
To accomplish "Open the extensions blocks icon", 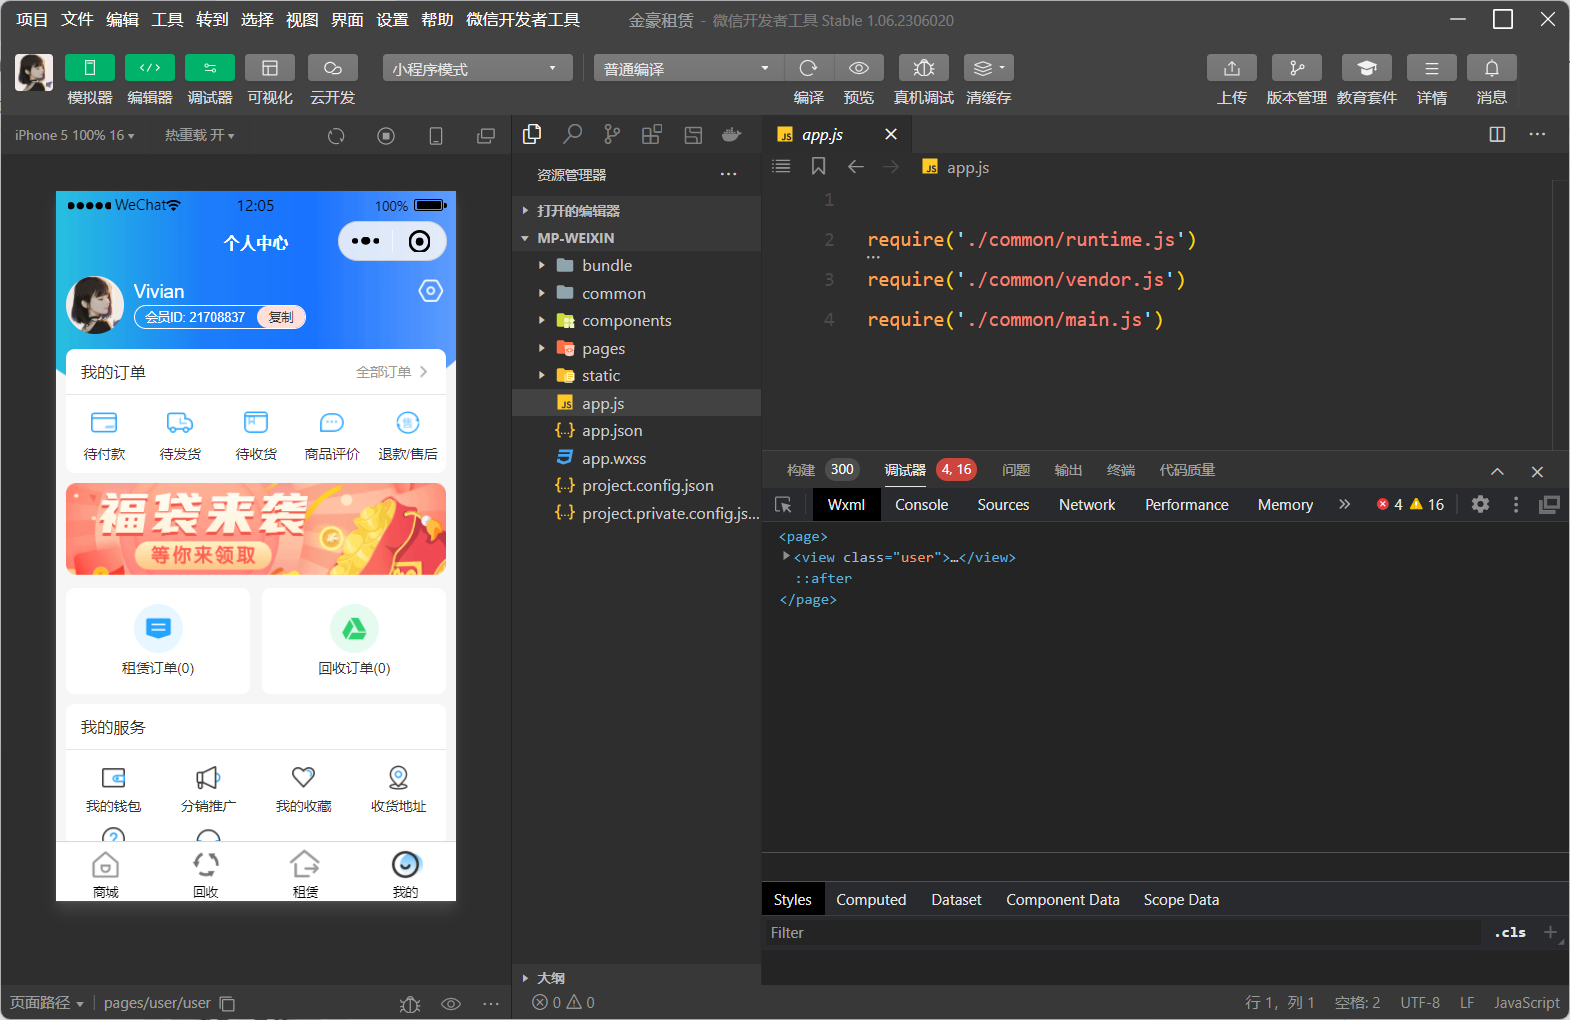I will pyautogui.click(x=652, y=134).
